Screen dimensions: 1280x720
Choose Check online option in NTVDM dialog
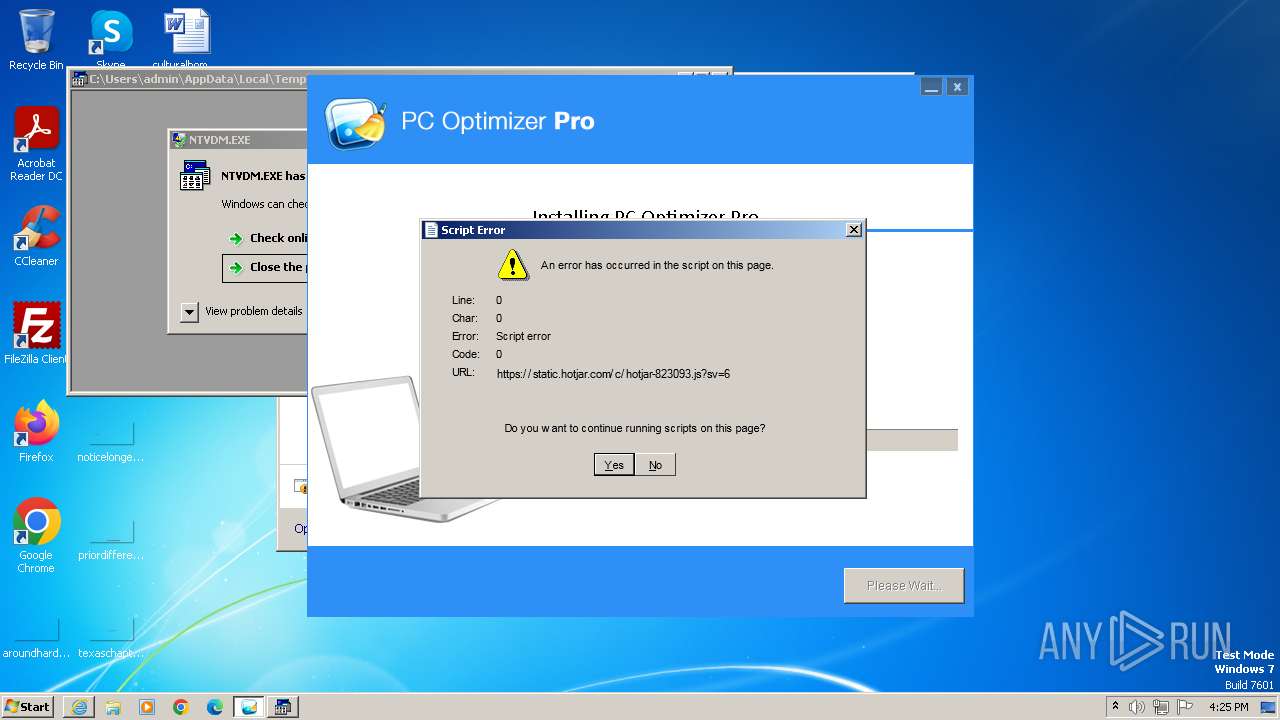coord(267,238)
